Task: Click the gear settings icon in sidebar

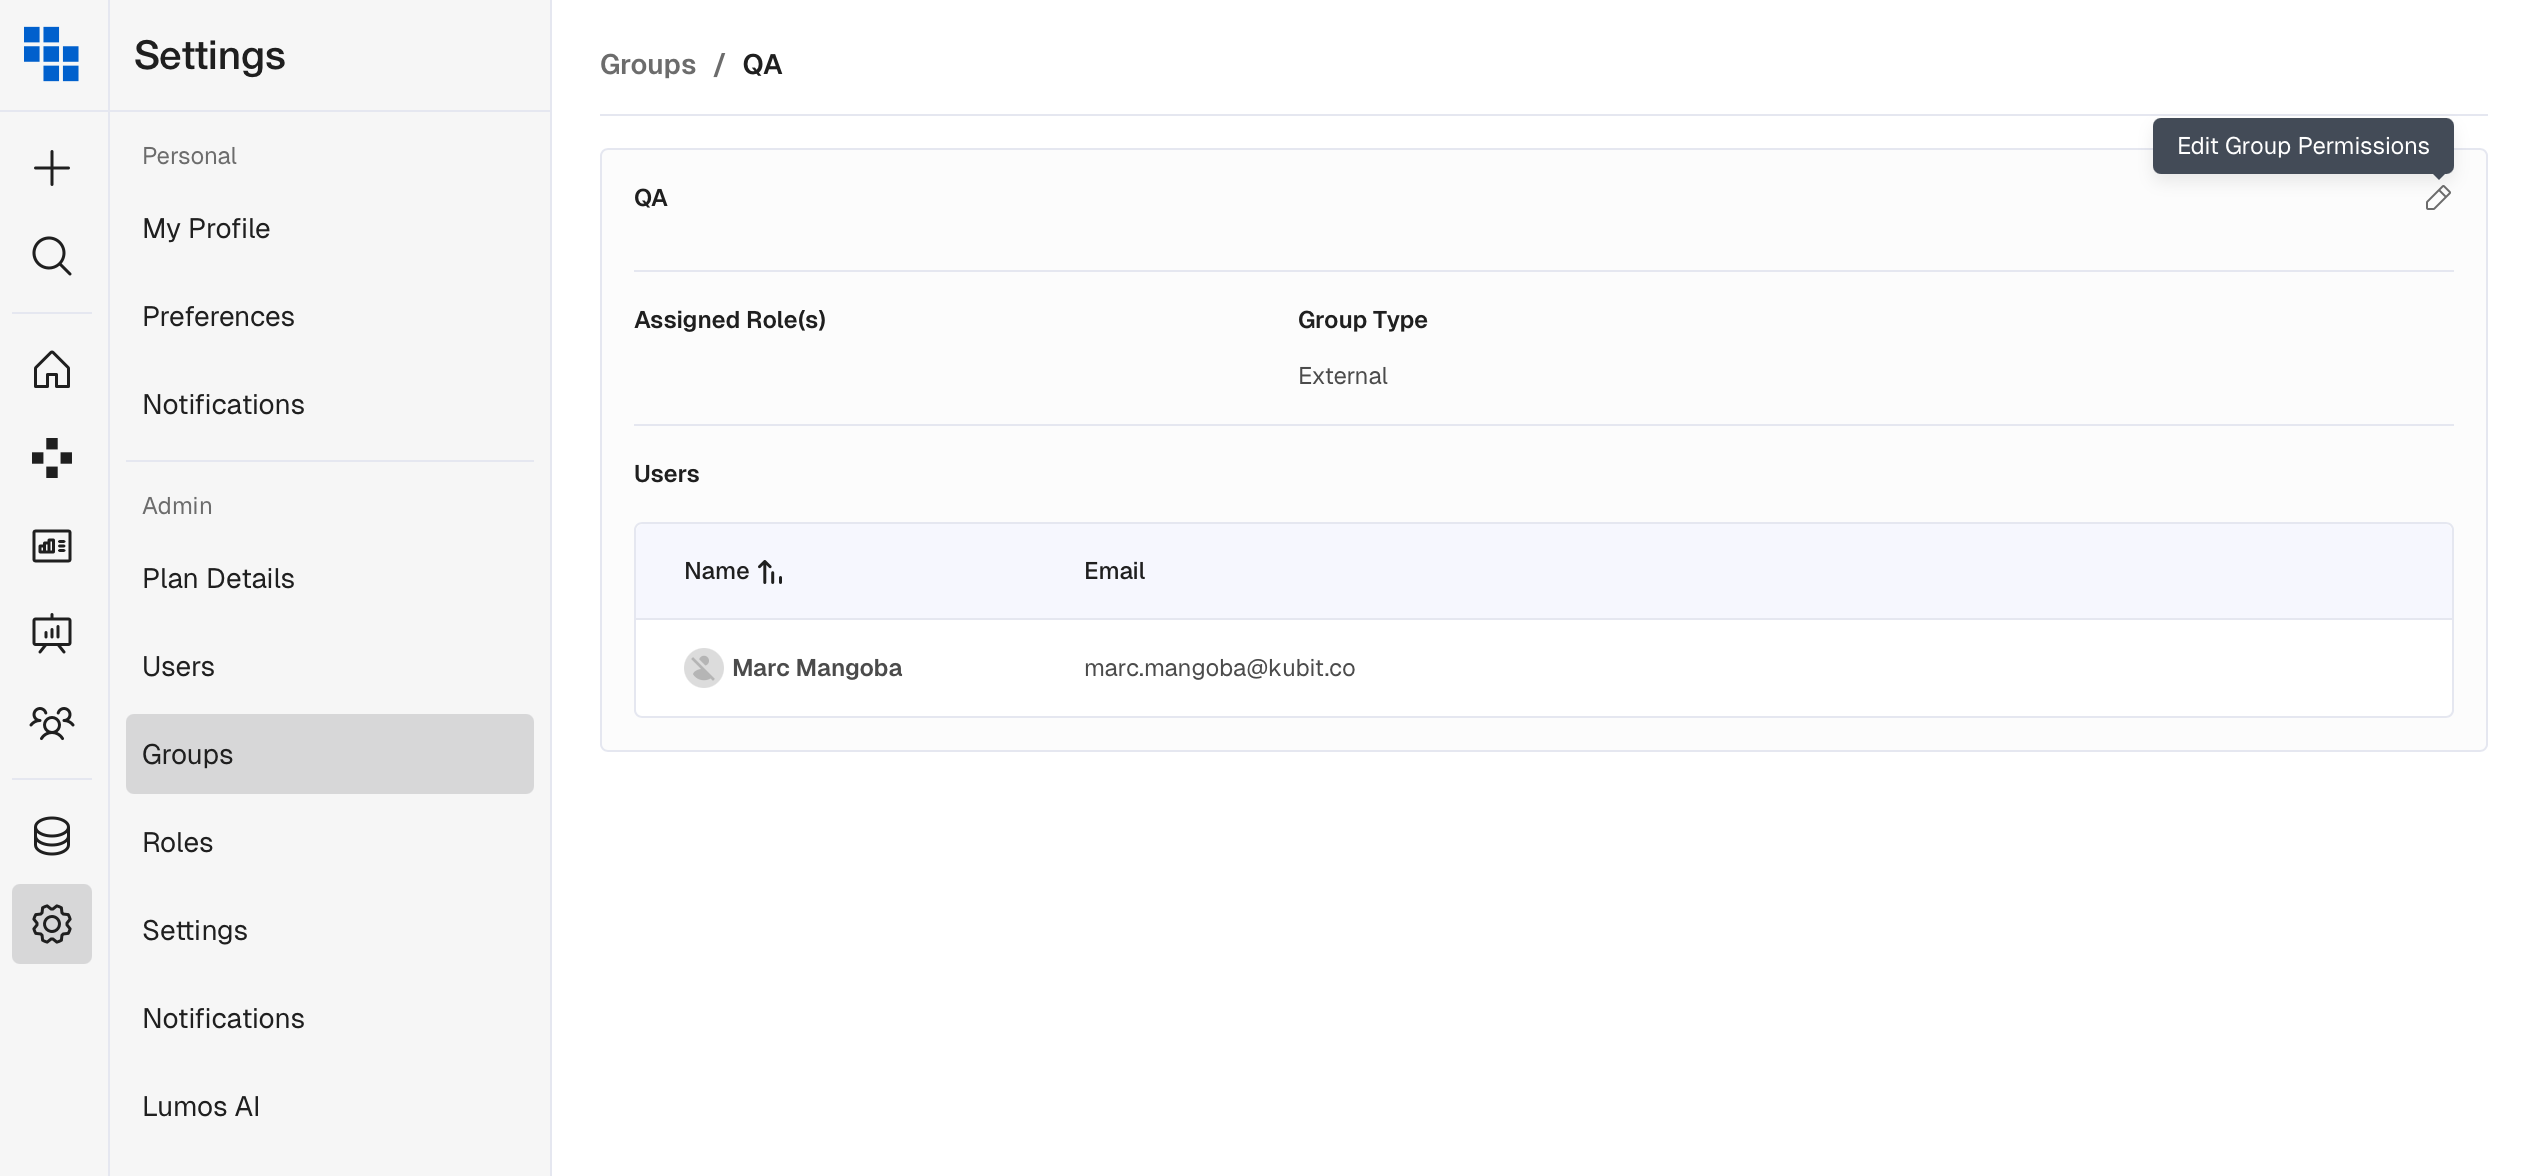Action: tap(52, 924)
